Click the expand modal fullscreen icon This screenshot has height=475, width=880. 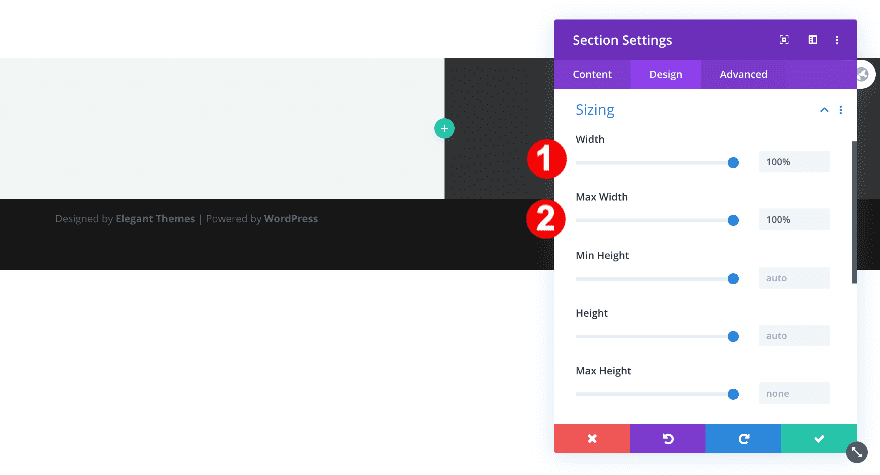click(x=784, y=40)
